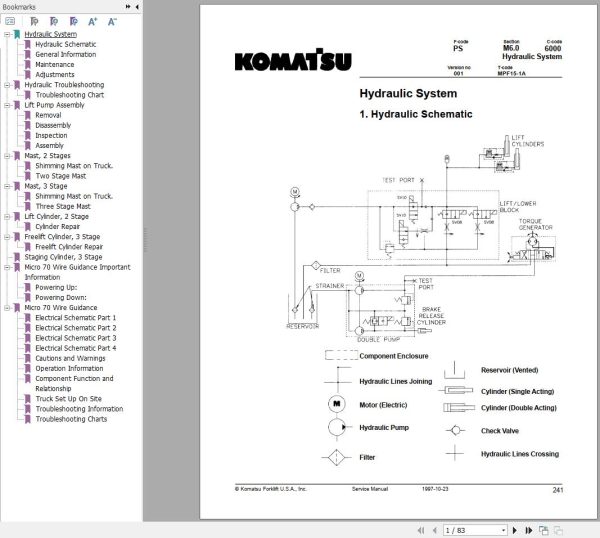
Task: Click the bookmark options list icon
Action: coord(10,21)
